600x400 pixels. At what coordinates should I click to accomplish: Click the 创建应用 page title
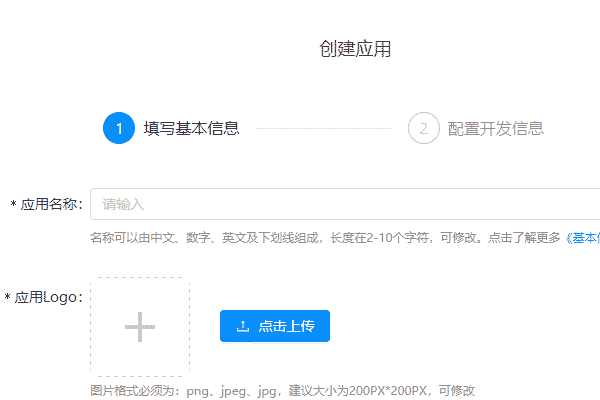point(355,49)
